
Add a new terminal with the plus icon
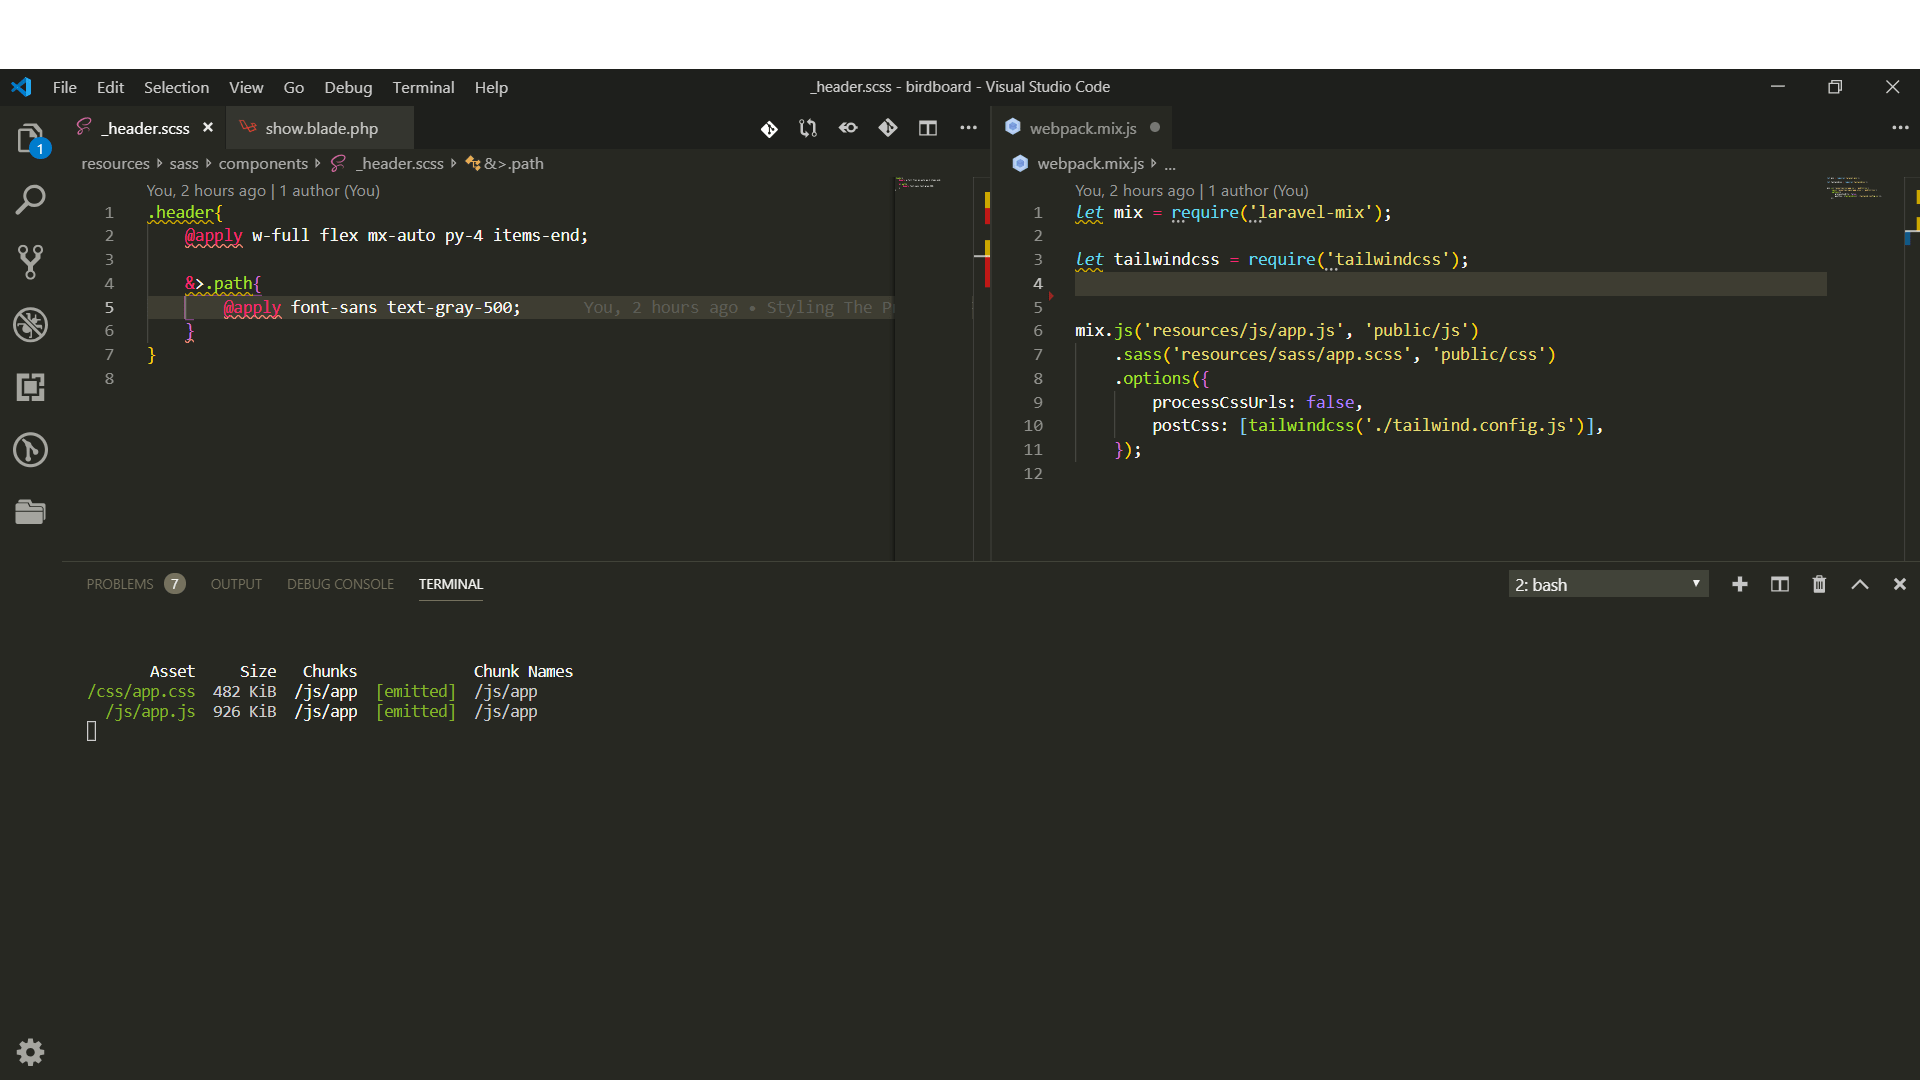(1740, 584)
